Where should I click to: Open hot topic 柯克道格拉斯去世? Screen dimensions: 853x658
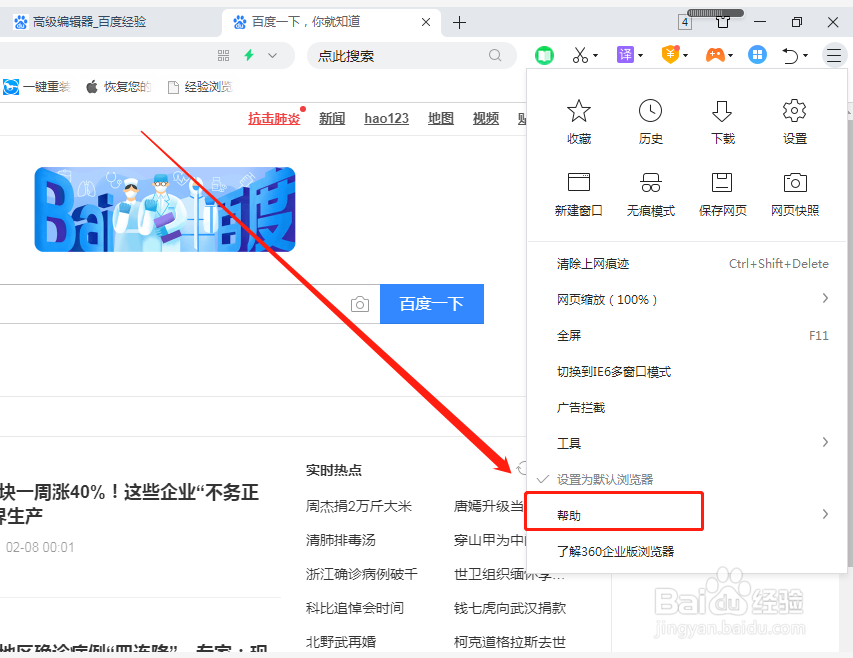click(x=510, y=642)
